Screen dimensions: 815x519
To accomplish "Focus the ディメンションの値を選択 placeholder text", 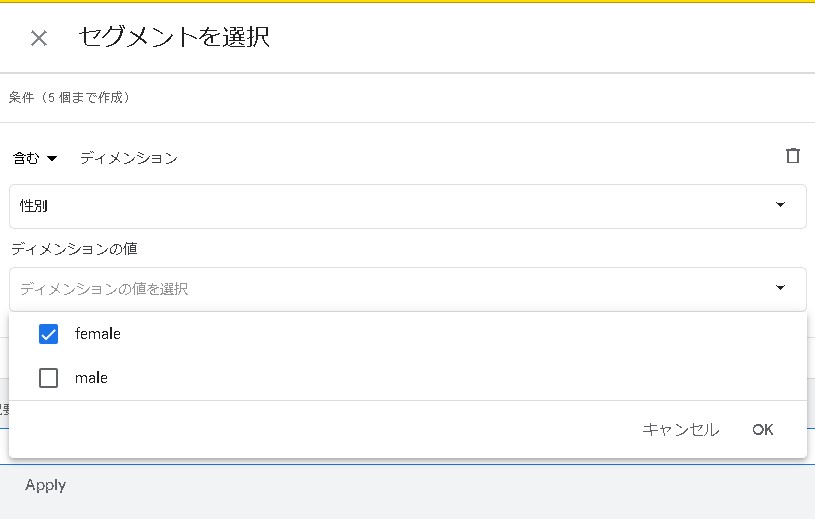I will pyautogui.click(x=104, y=289).
